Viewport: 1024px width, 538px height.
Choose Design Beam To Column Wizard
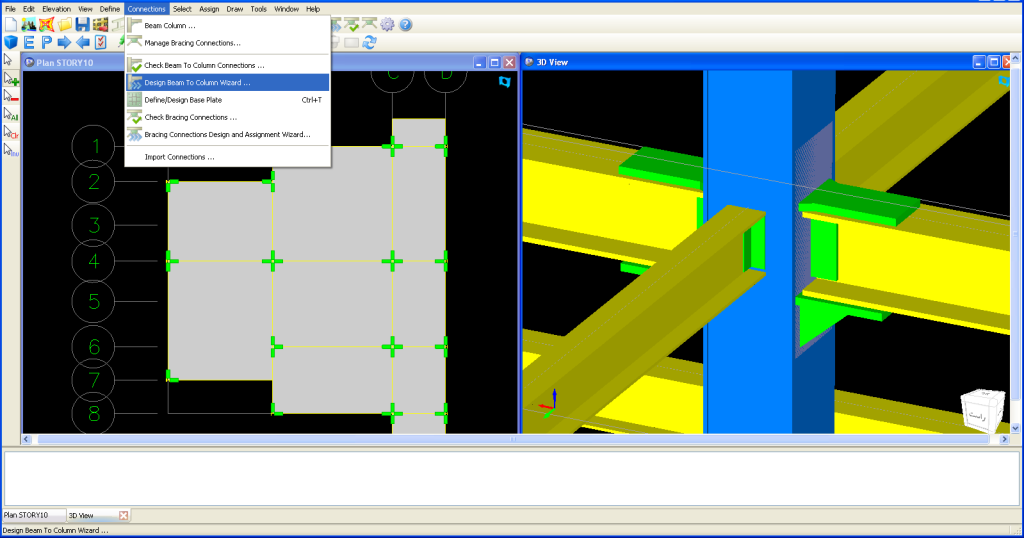[x=197, y=83]
